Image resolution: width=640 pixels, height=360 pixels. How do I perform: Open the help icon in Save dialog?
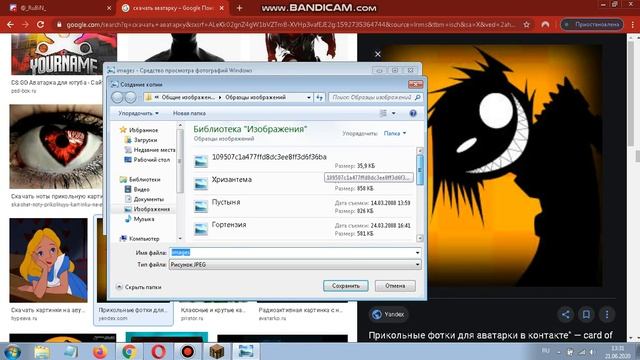(413, 113)
